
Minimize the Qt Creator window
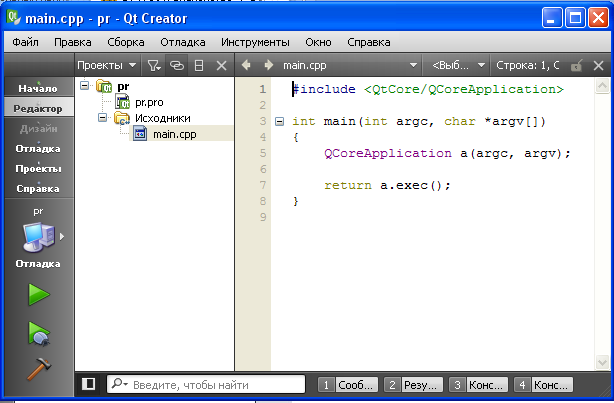[552, 18]
